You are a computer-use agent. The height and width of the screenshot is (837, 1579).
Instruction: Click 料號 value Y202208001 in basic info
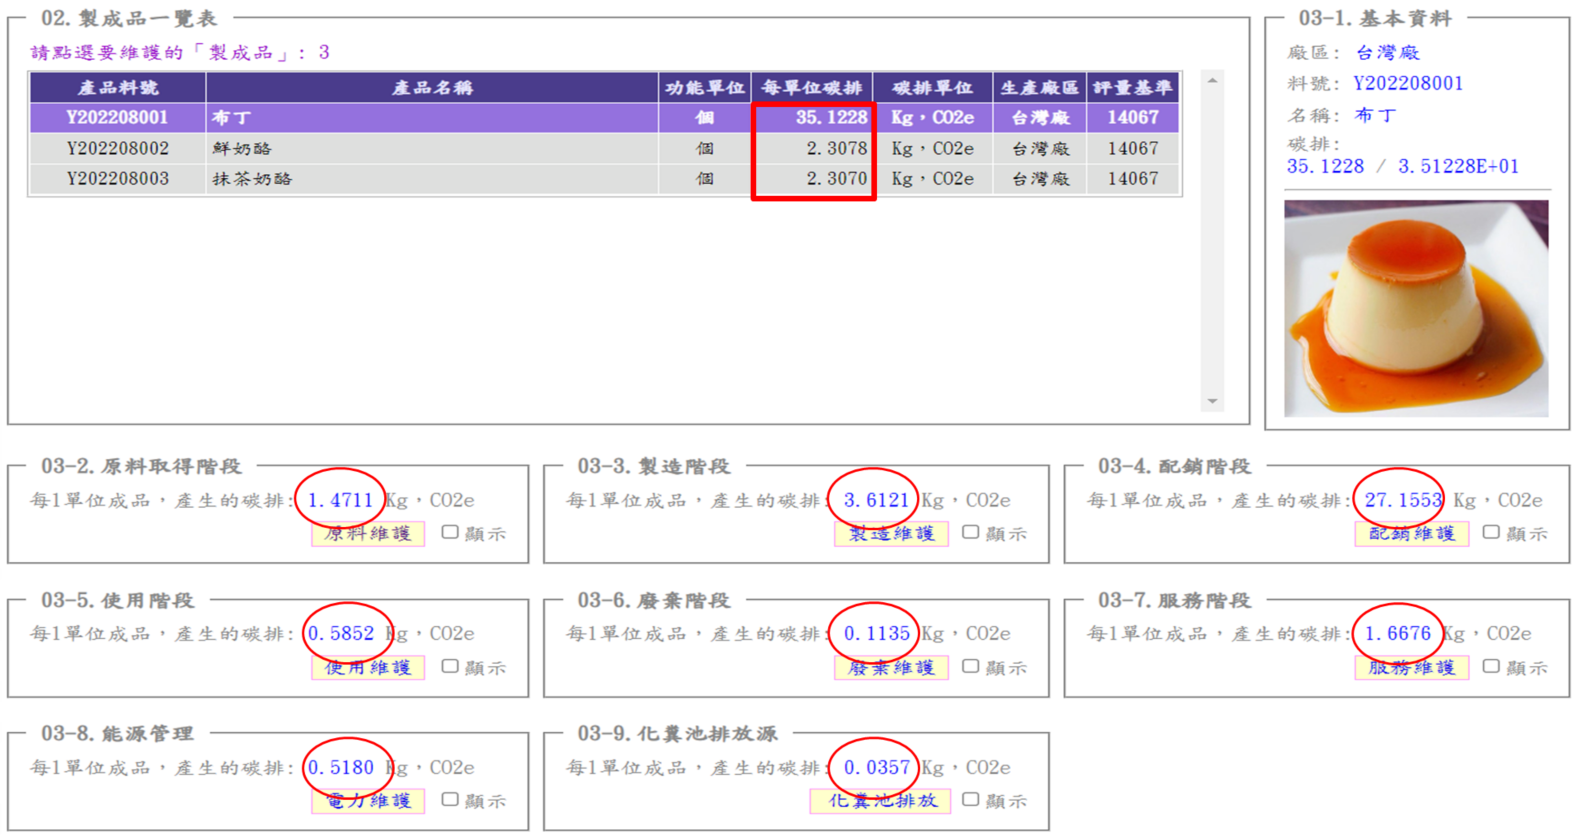click(1408, 84)
